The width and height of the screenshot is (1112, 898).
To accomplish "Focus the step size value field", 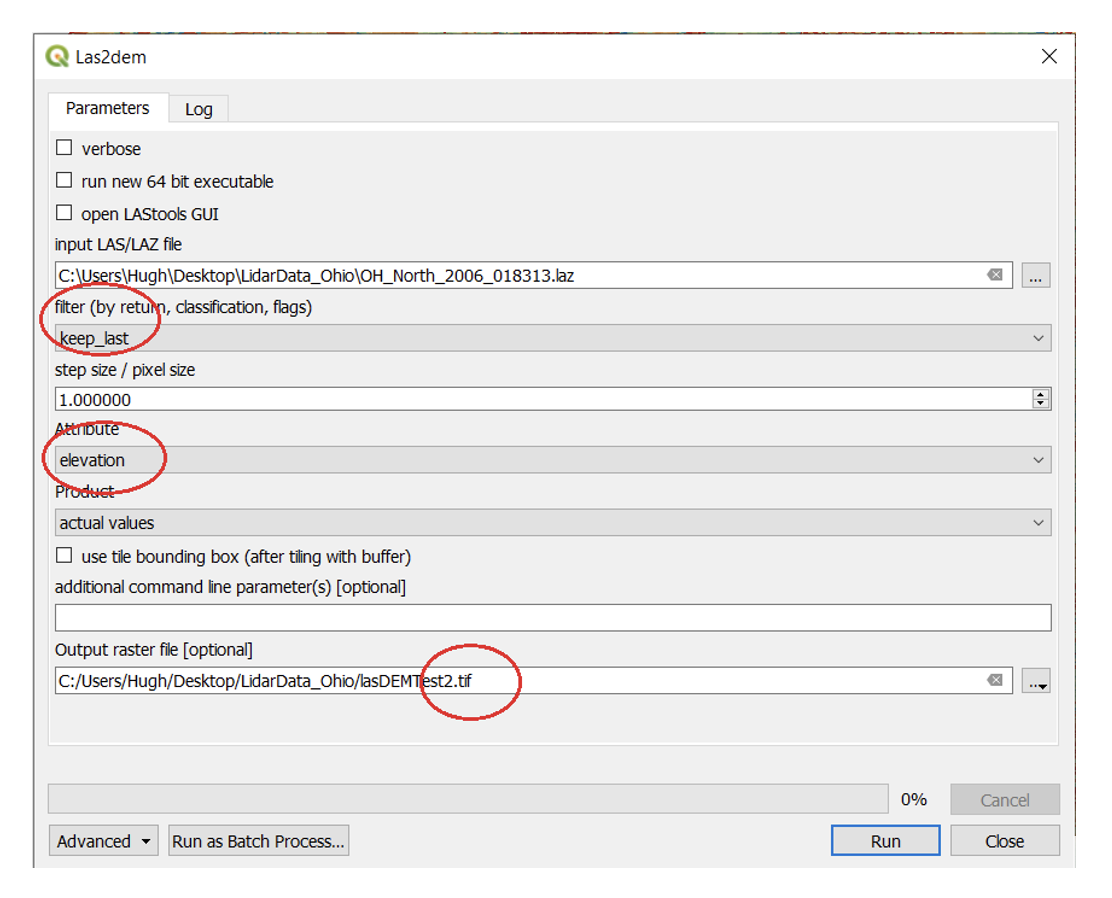I will 543,399.
